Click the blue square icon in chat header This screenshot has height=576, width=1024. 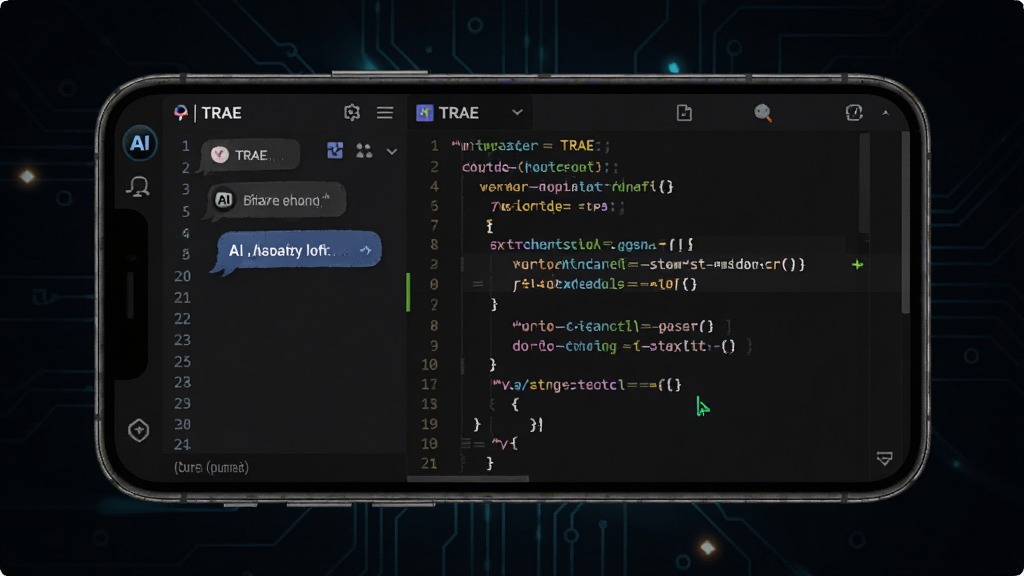335,151
